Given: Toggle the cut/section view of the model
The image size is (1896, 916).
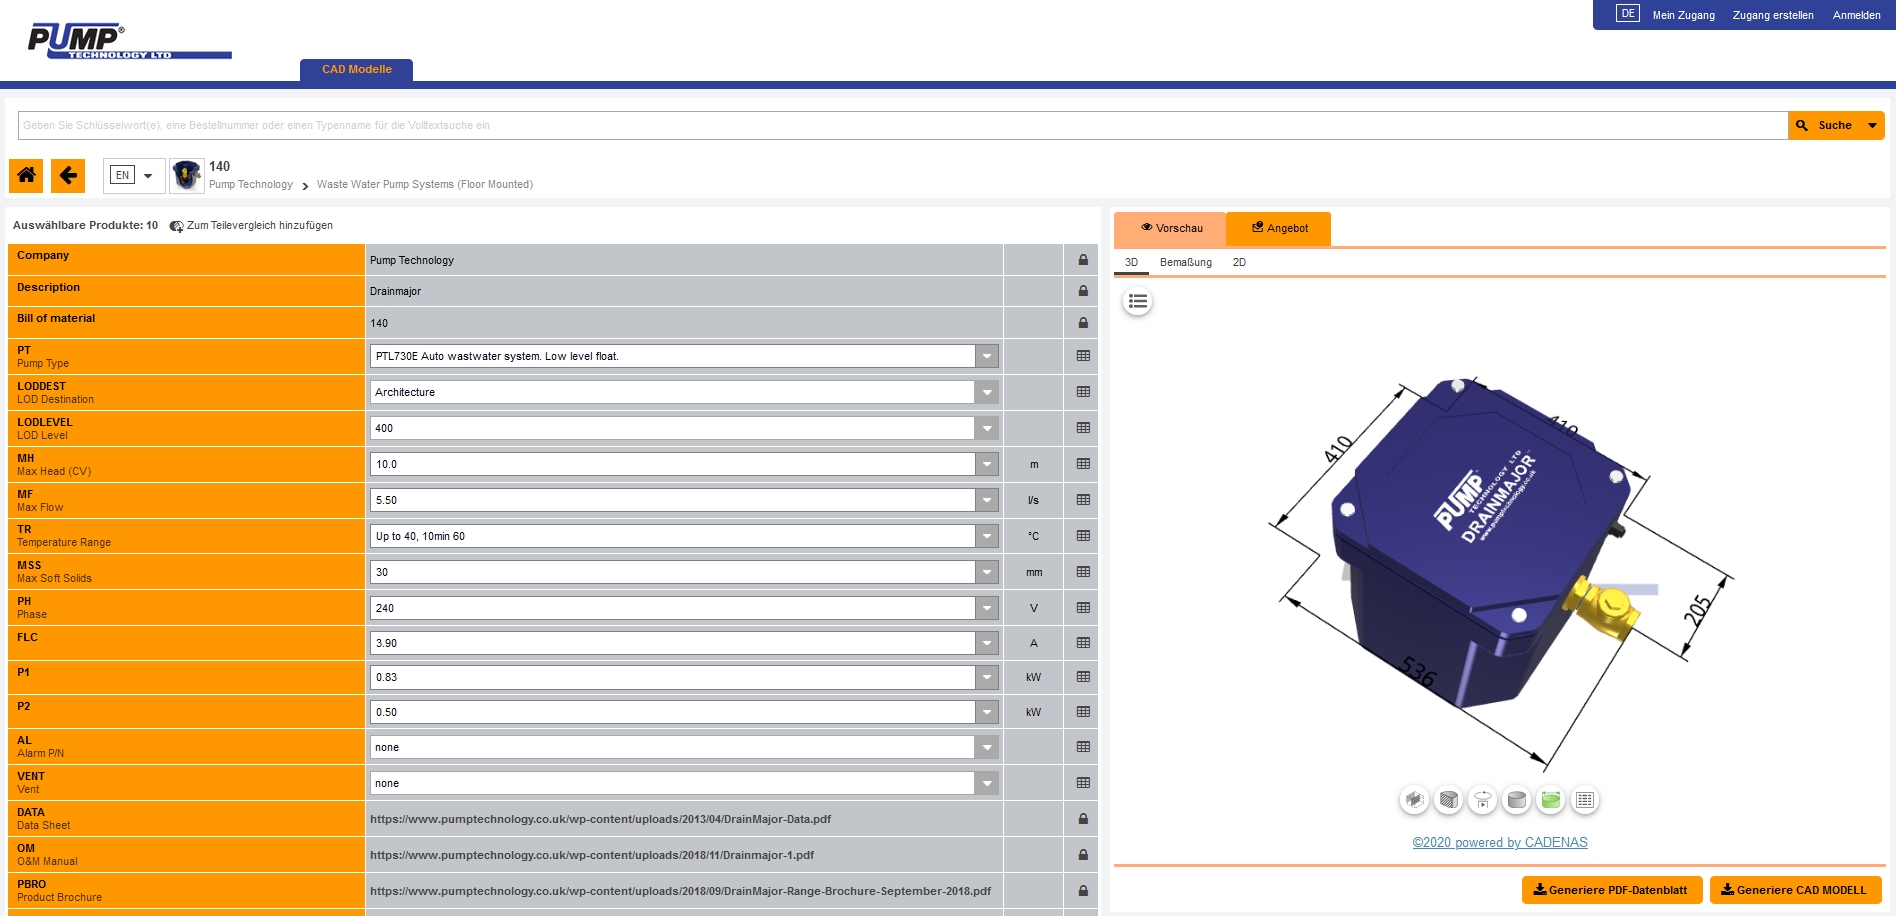Looking at the screenshot, I should pos(1414,800).
